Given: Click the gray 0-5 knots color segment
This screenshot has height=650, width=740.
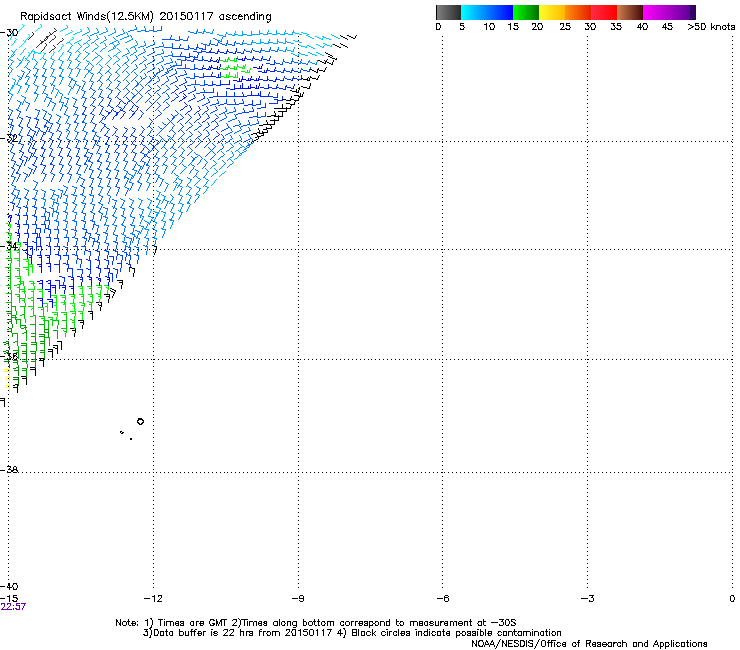Looking at the screenshot, I should (x=448, y=12).
